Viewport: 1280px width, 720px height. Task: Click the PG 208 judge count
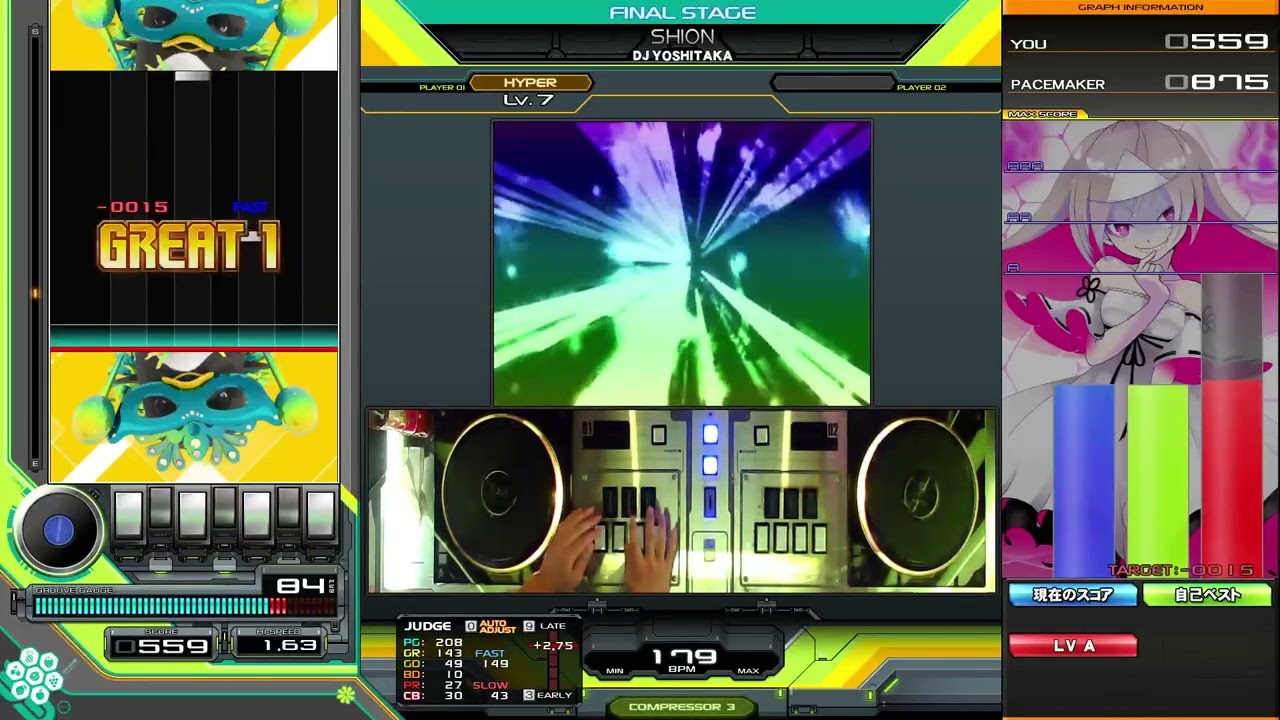tap(433, 643)
